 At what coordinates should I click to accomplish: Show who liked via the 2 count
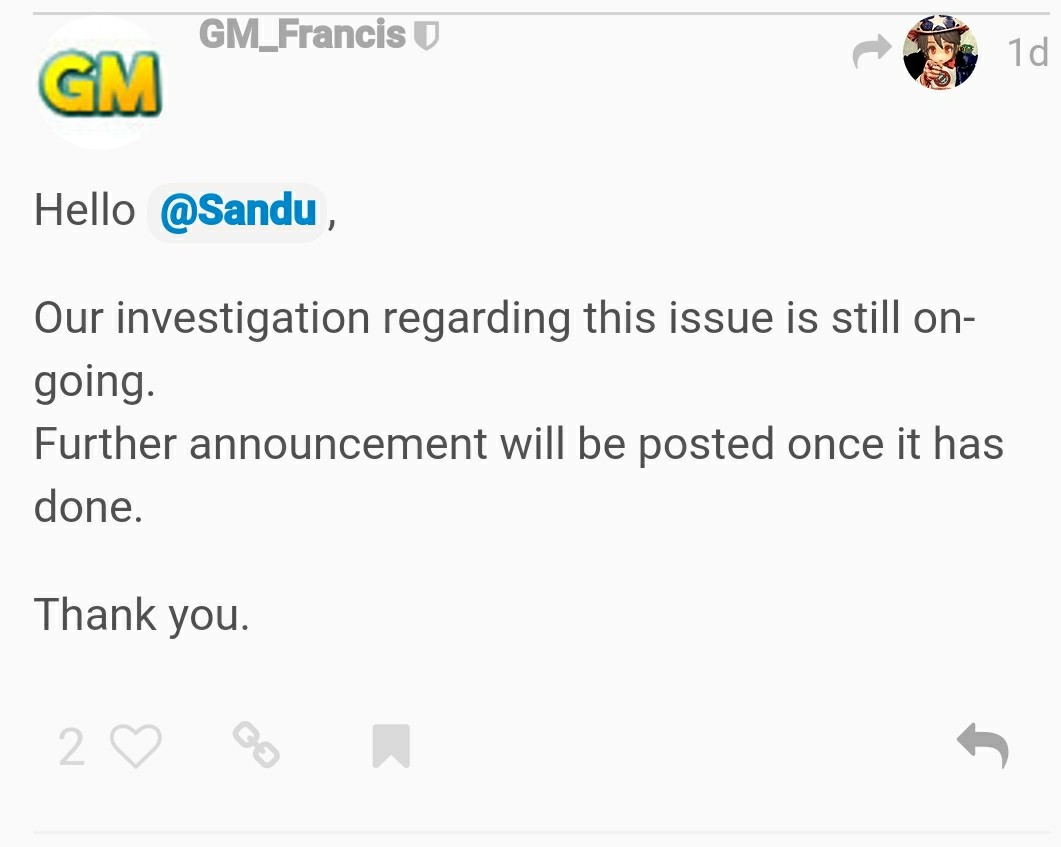71,746
